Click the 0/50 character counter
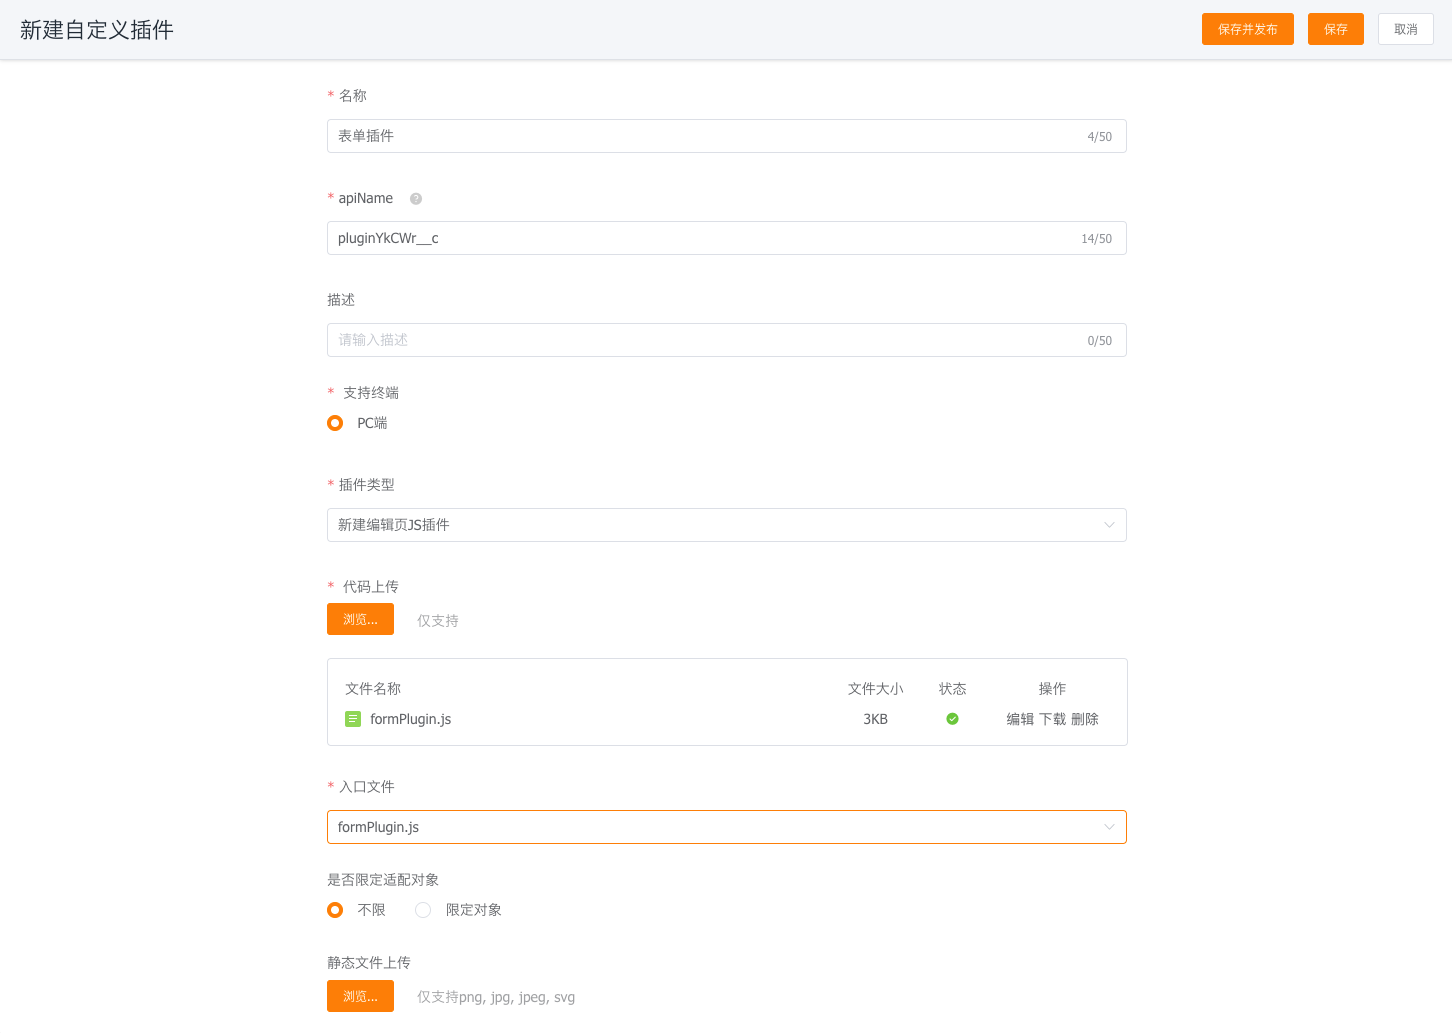1452x1033 pixels. tap(1100, 341)
